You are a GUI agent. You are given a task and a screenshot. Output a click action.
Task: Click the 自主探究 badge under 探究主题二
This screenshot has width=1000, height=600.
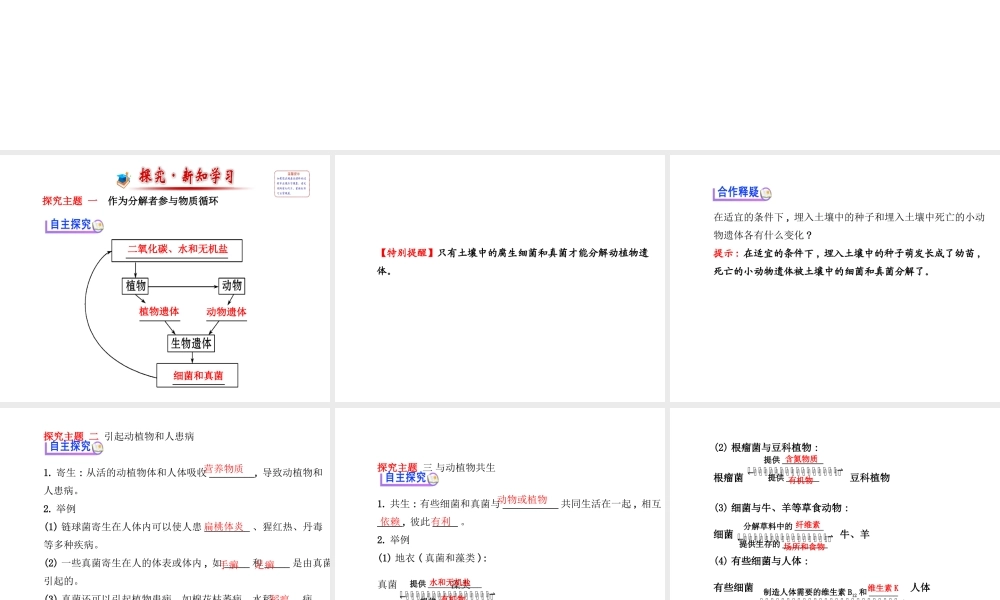click(x=74, y=447)
